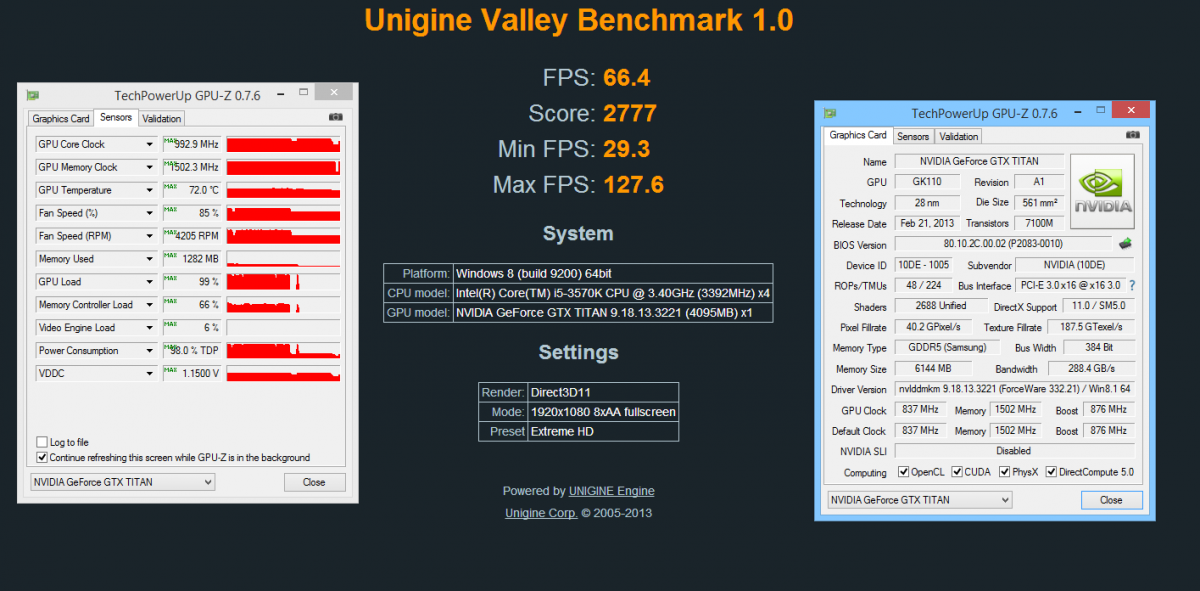1200x591 pixels.
Task: Switch to Sensors tab in right GPU-Z window
Action: tap(913, 136)
